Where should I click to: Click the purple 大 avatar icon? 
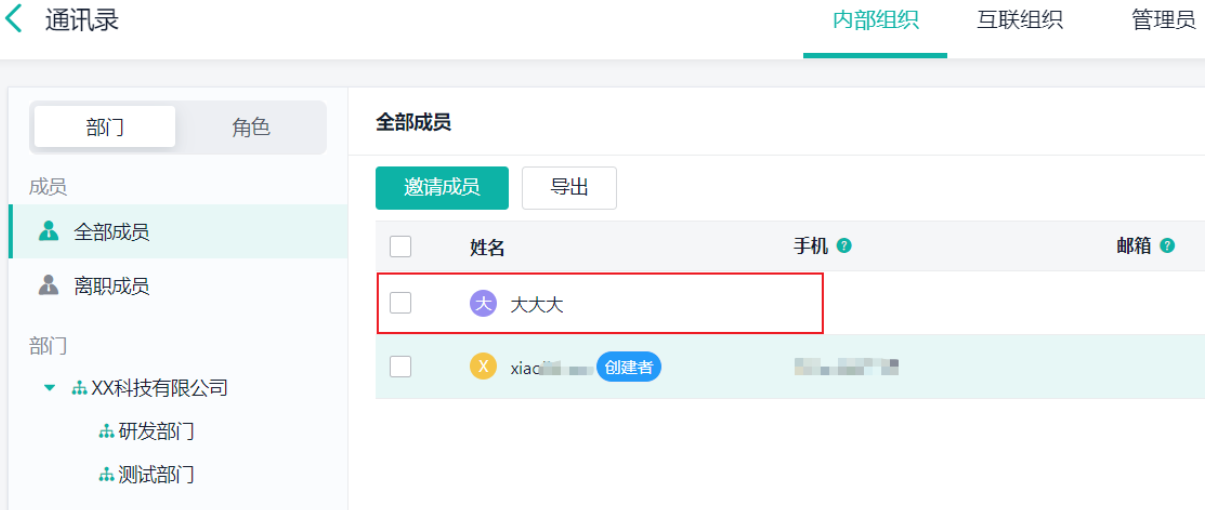483,304
